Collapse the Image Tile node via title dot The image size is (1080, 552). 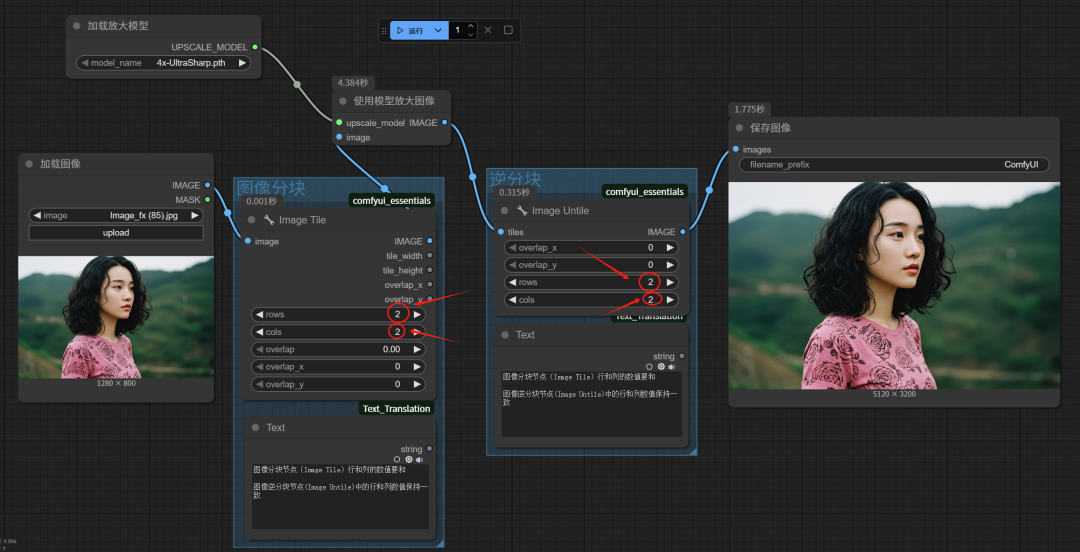pyautogui.click(x=252, y=220)
